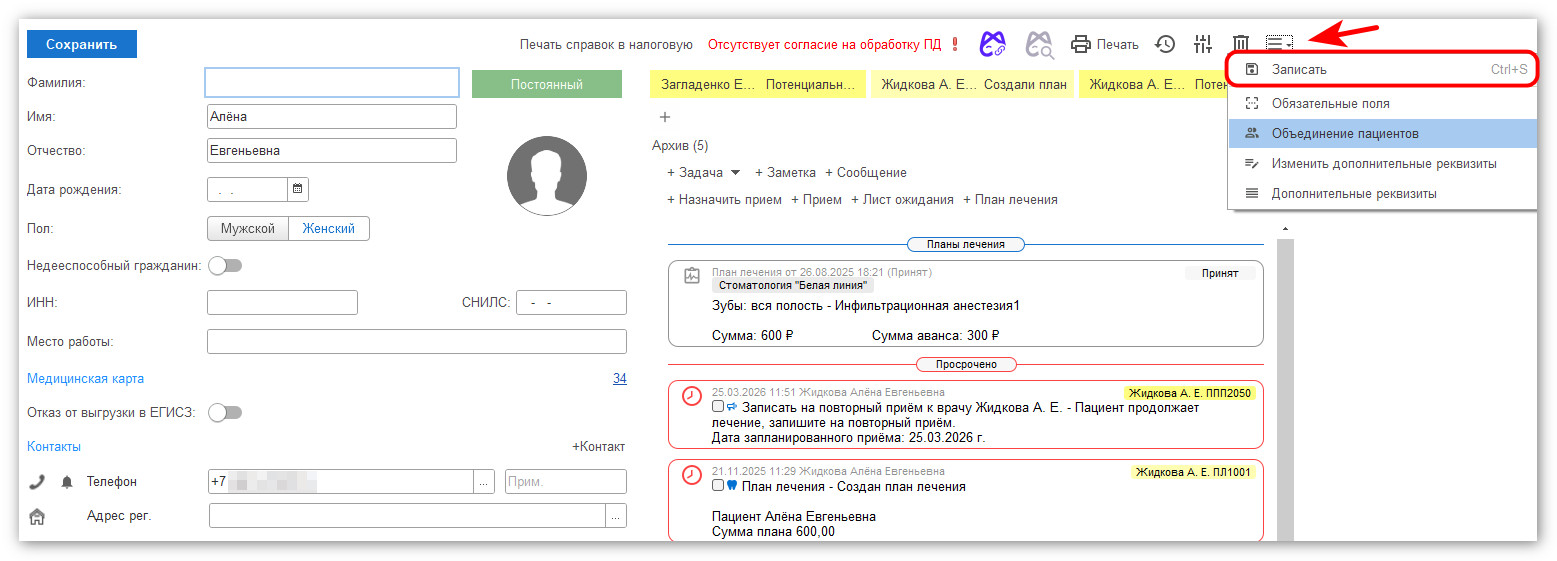
Task: Click the blue arrow icon in repeat-visit task
Action: [x=731, y=408]
